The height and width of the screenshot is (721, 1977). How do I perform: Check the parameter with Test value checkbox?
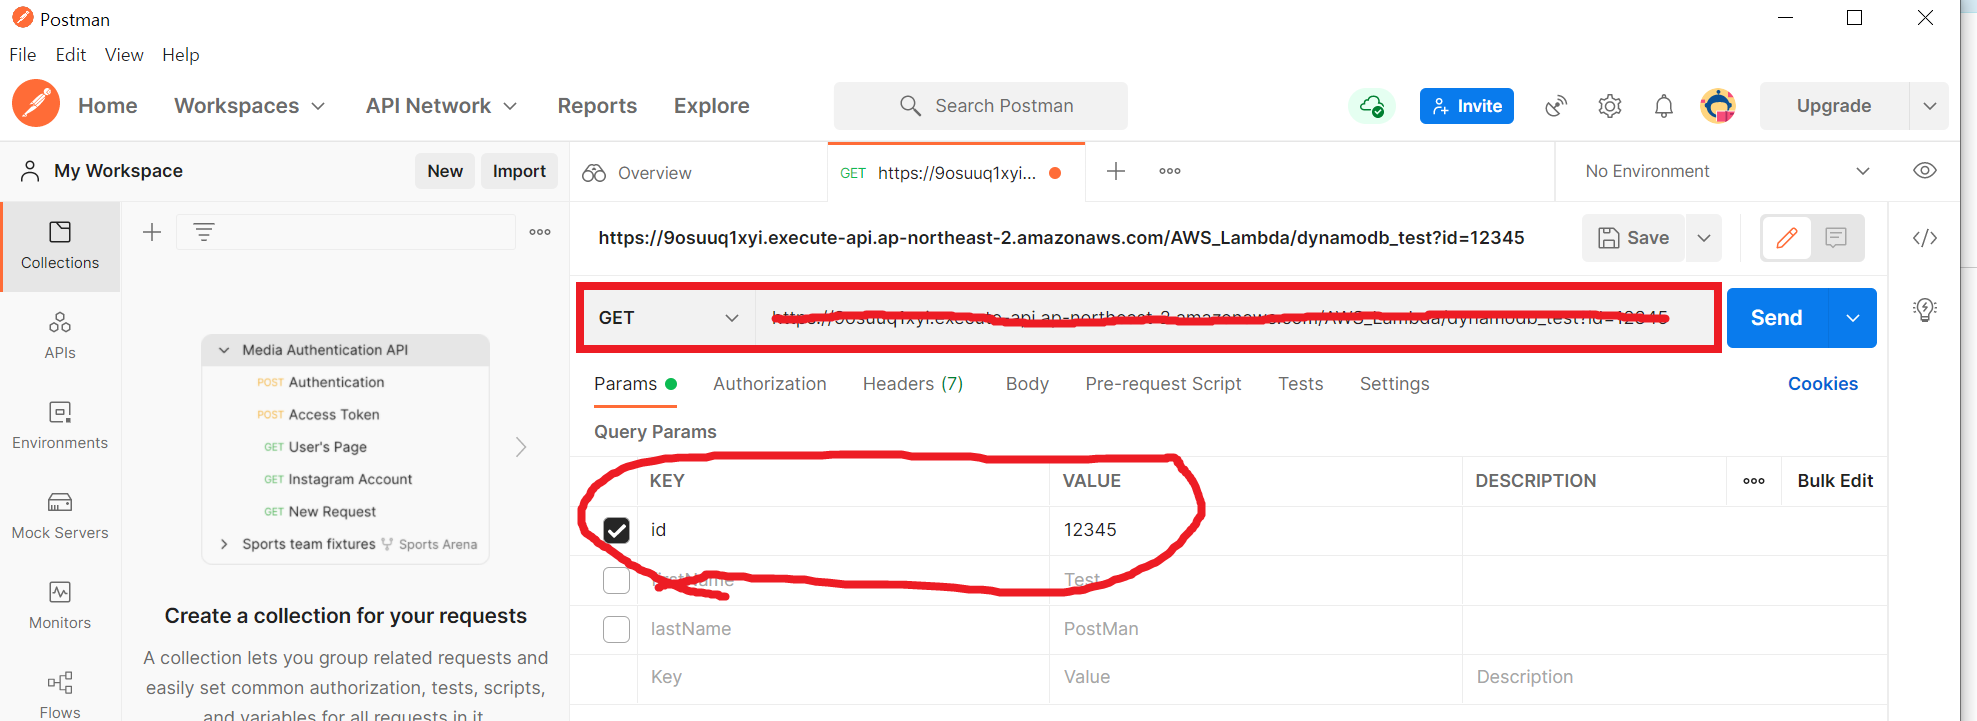click(x=617, y=580)
